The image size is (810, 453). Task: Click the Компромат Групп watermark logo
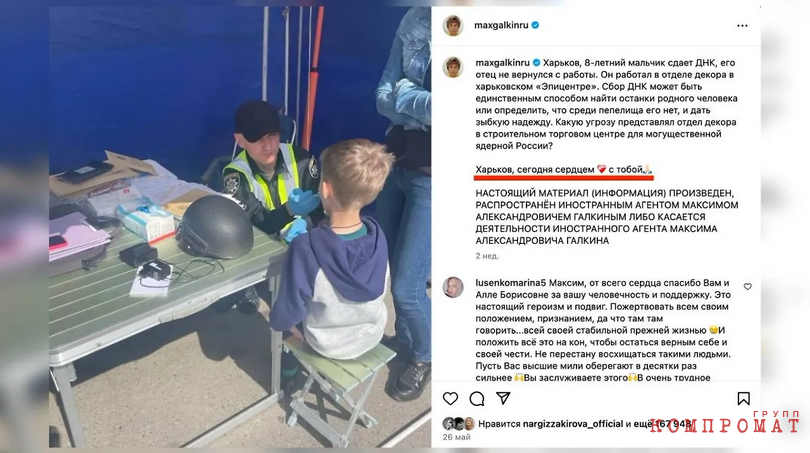(x=724, y=422)
